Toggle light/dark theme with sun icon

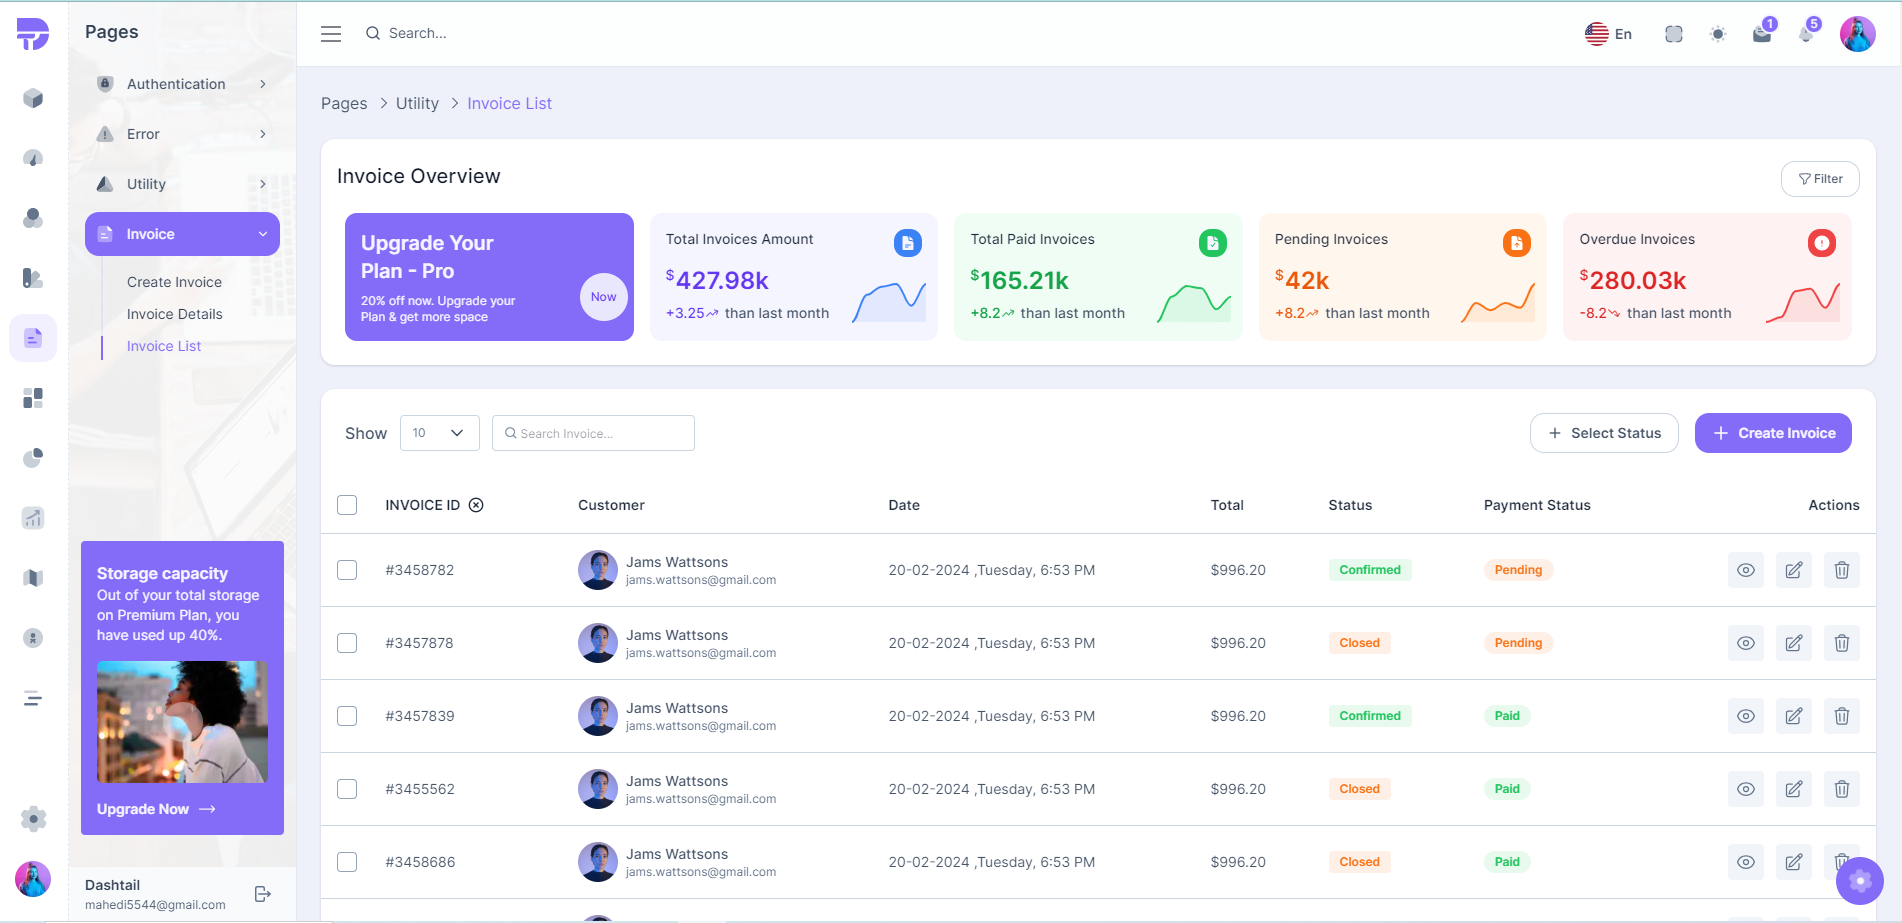pos(1718,33)
